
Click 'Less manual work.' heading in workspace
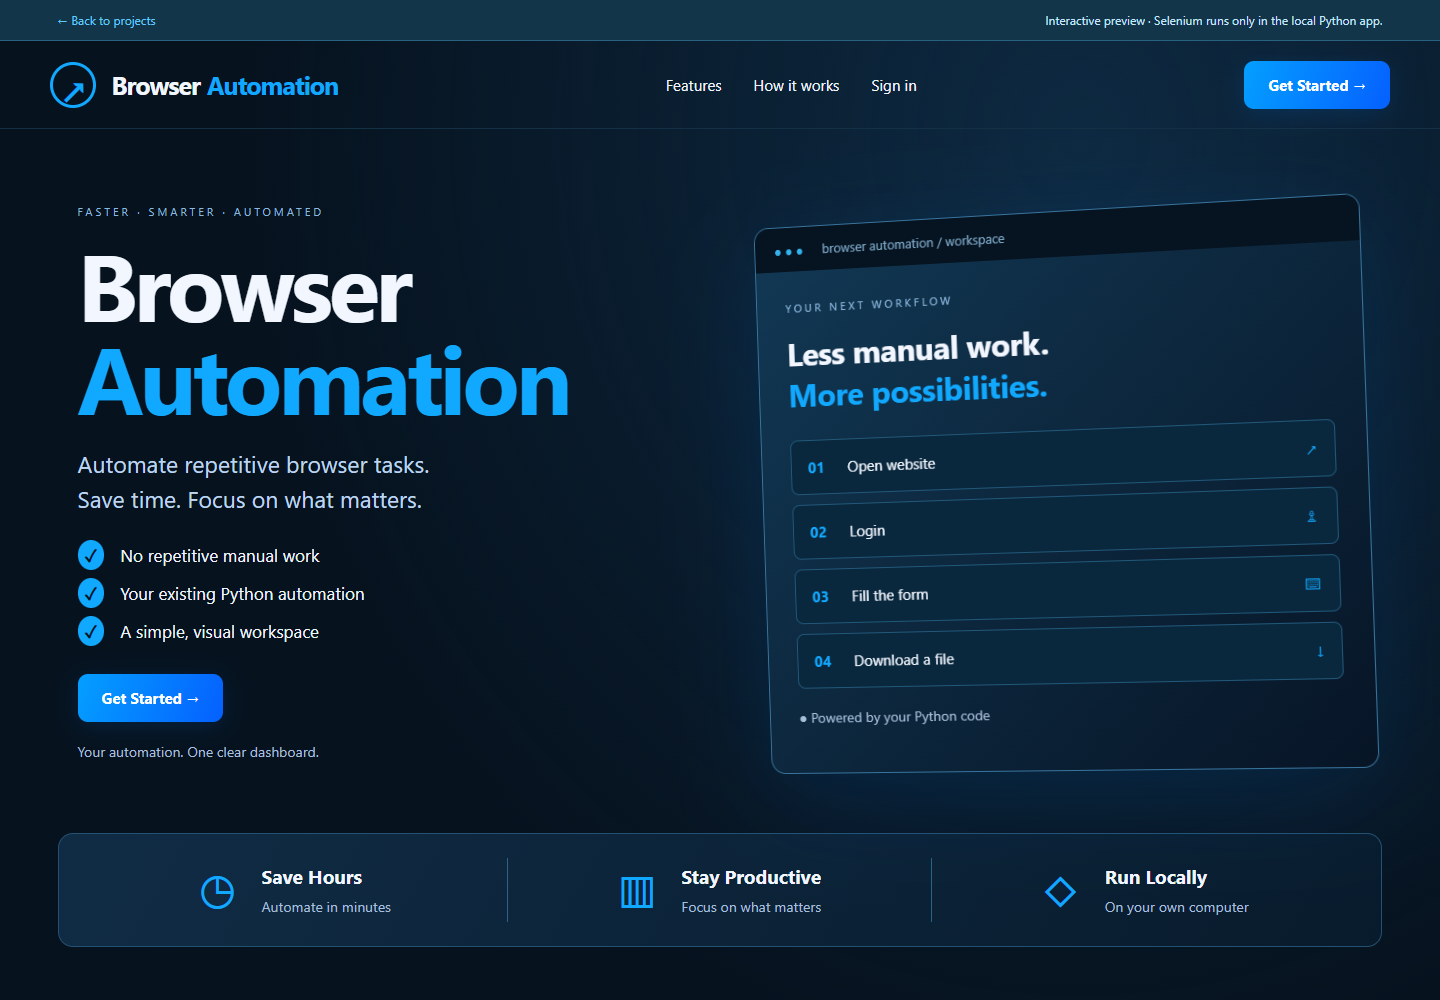coord(918,350)
